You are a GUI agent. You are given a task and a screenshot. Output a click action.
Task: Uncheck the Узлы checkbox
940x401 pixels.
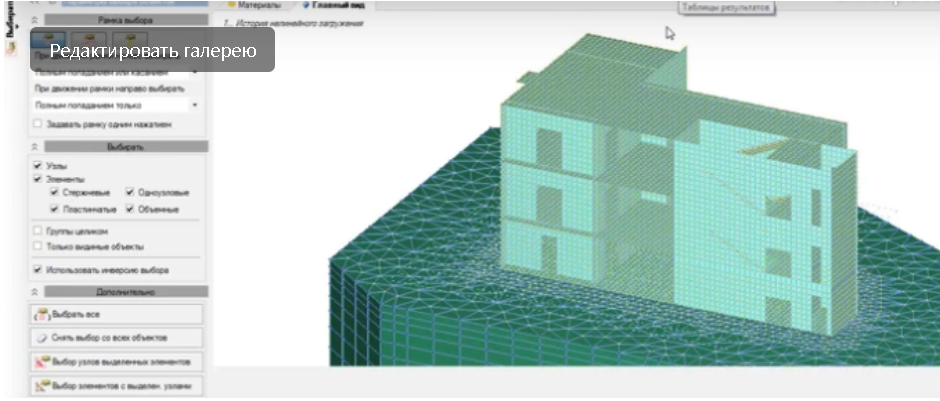tap(38, 165)
